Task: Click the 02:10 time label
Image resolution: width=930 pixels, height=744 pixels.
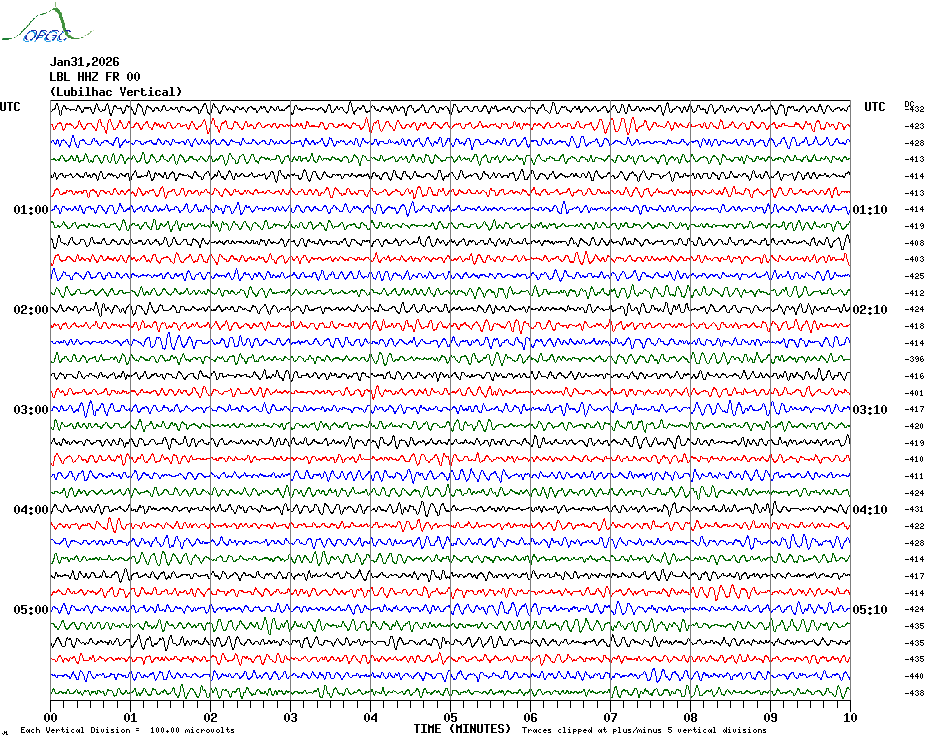Action: point(870,310)
